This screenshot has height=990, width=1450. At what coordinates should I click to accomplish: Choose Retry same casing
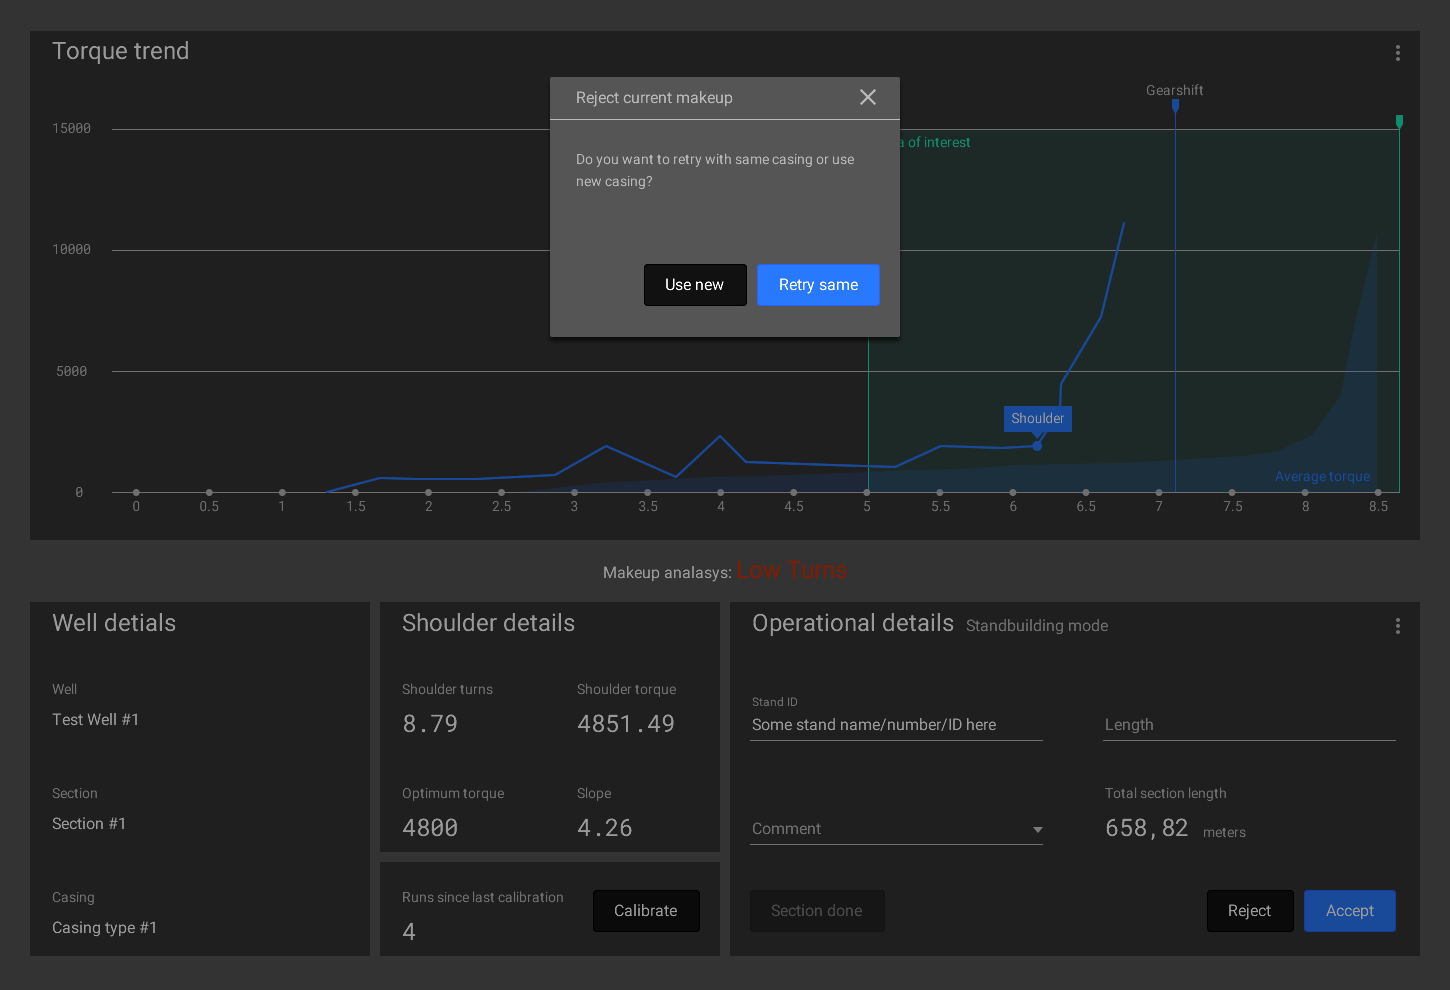pos(818,285)
